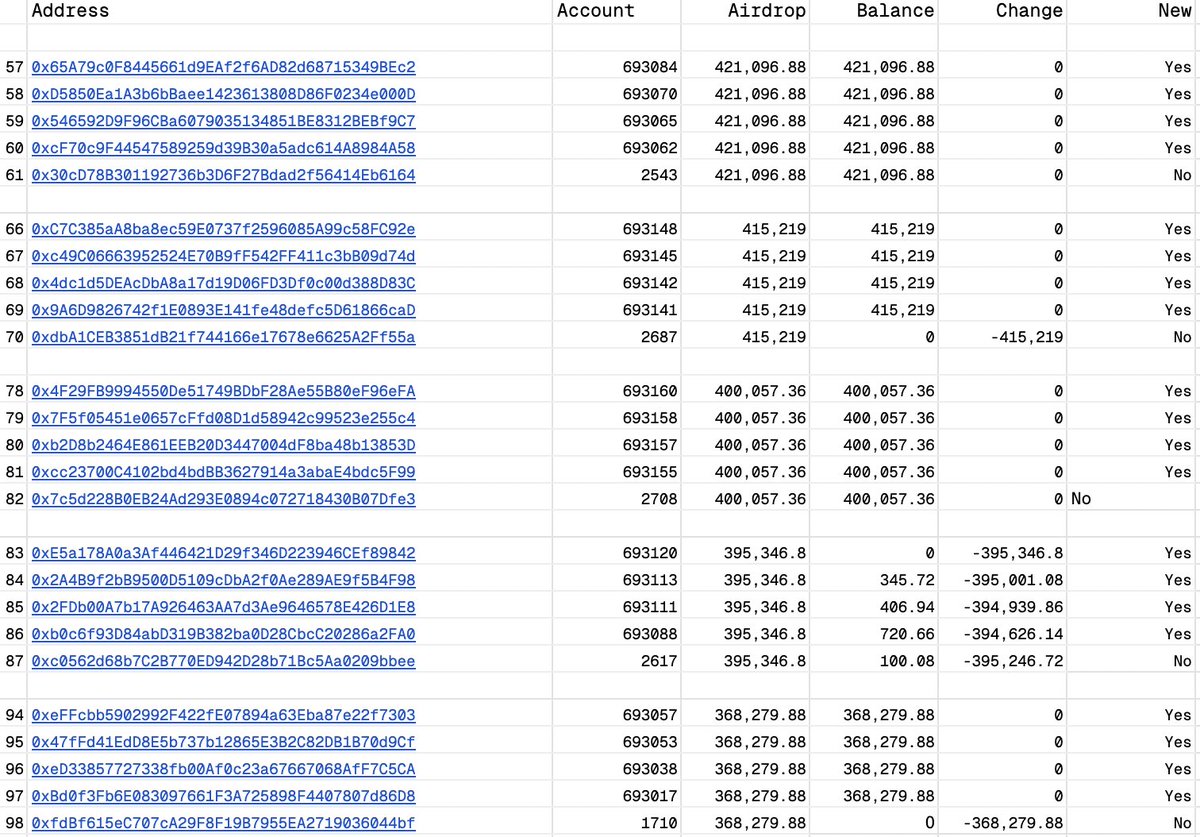Select row number 70
This screenshot has height=837, width=1200.
click(14, 337)
